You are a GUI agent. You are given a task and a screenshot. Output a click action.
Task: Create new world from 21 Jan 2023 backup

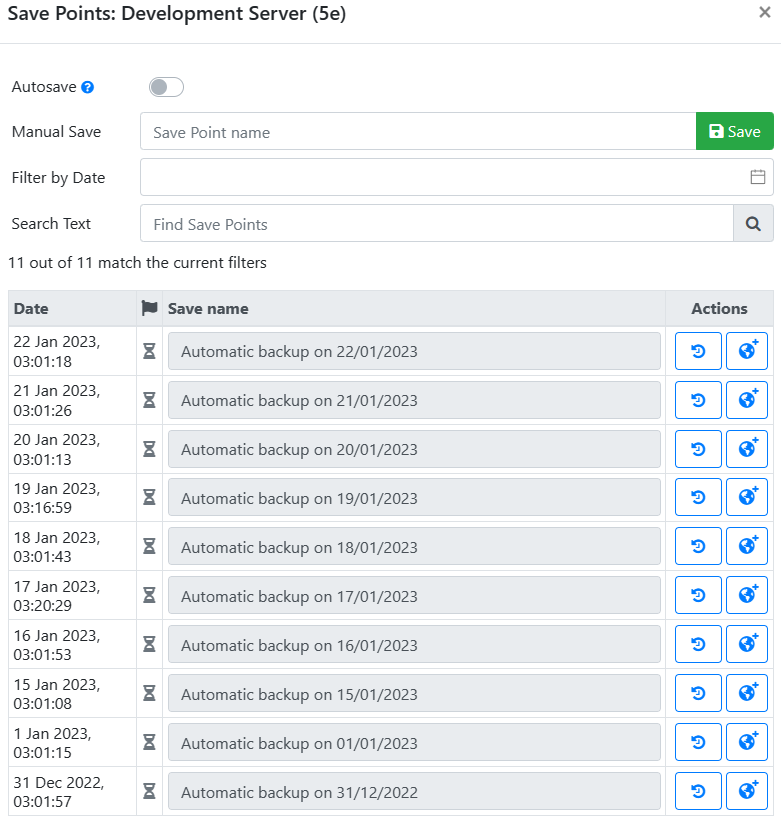747,400
